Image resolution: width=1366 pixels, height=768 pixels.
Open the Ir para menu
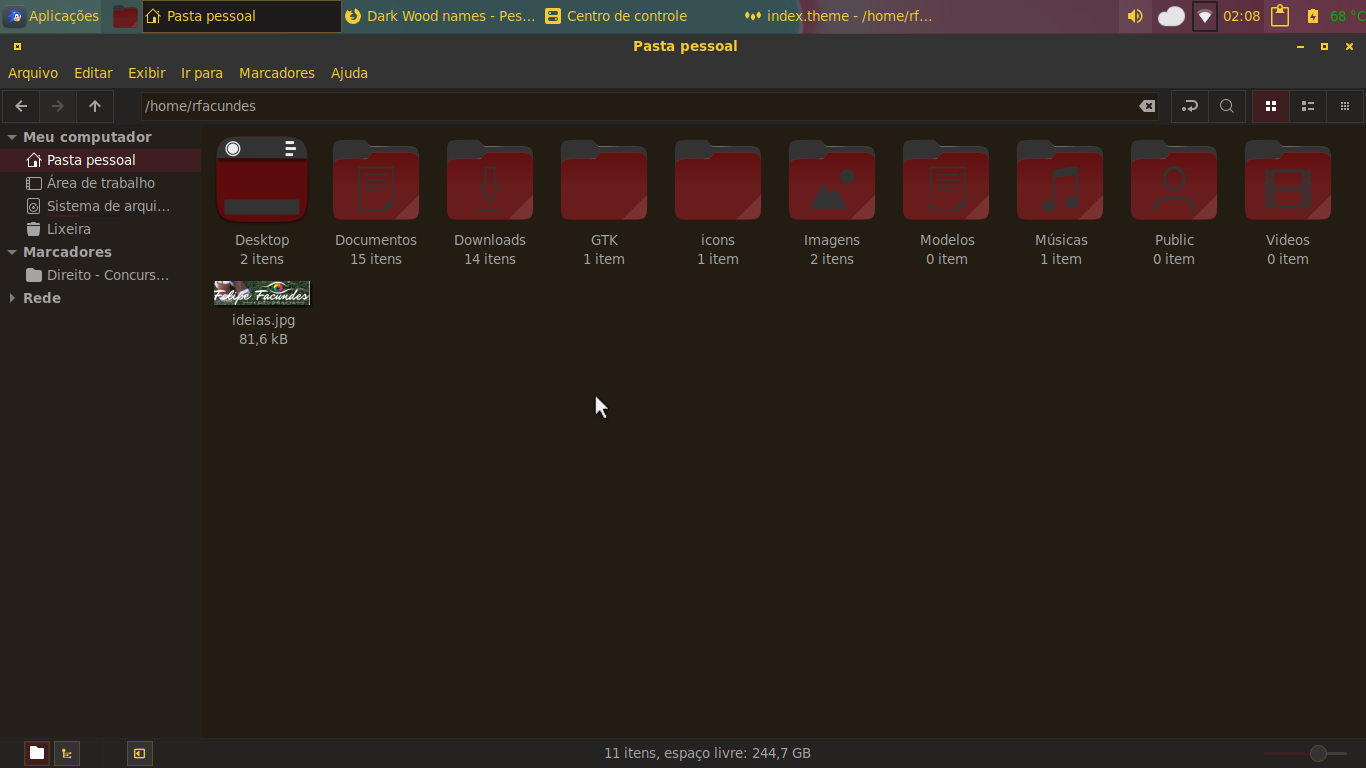point(202,73)
